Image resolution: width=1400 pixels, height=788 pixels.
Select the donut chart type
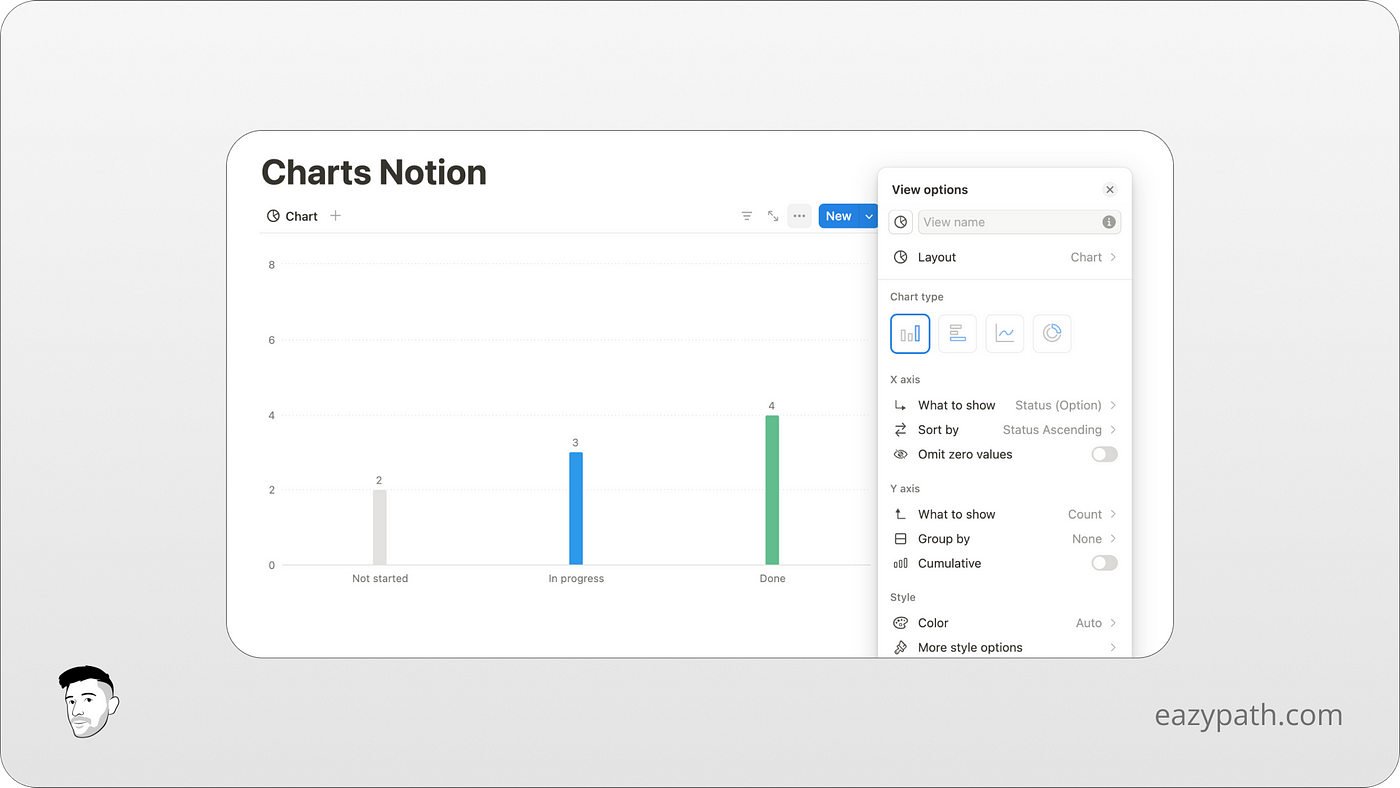[x=1052, y=333]
